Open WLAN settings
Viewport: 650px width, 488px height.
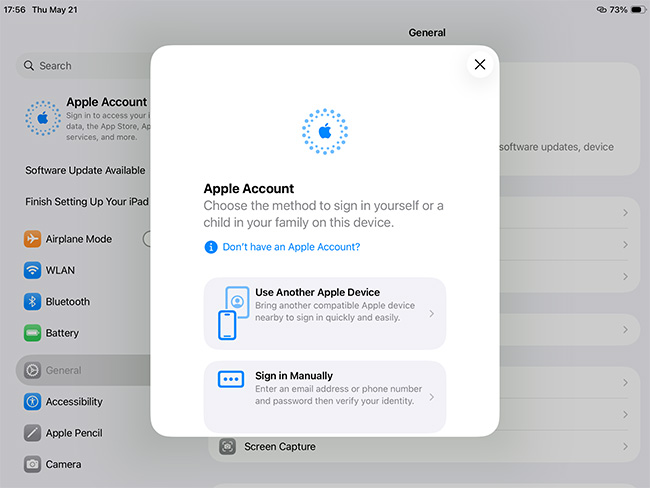coord(83,270)
